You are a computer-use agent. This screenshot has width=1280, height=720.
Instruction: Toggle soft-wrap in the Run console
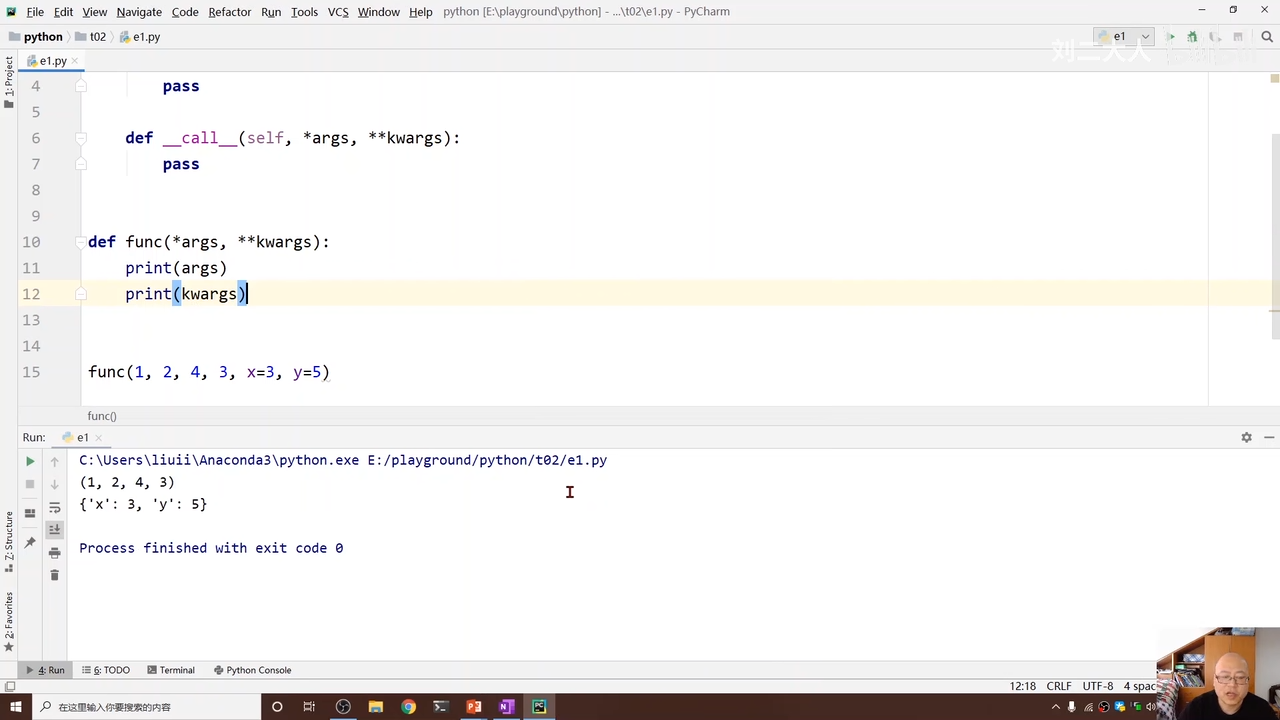click(55, 508)
